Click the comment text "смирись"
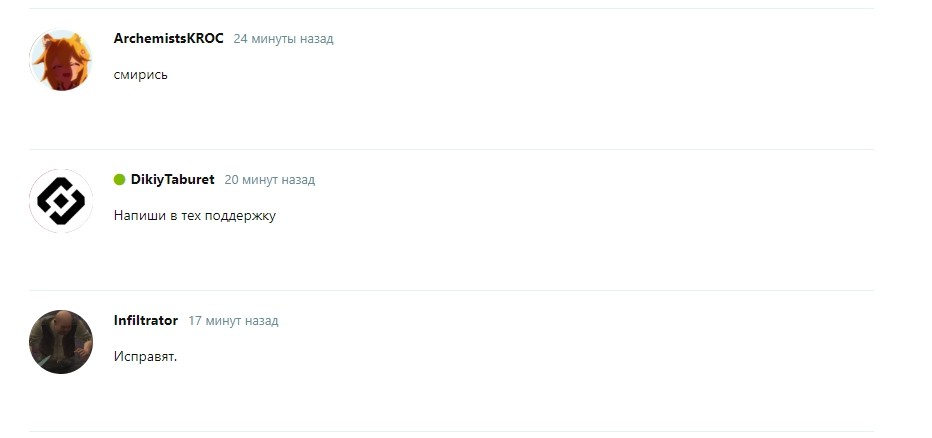 (141, 75)
